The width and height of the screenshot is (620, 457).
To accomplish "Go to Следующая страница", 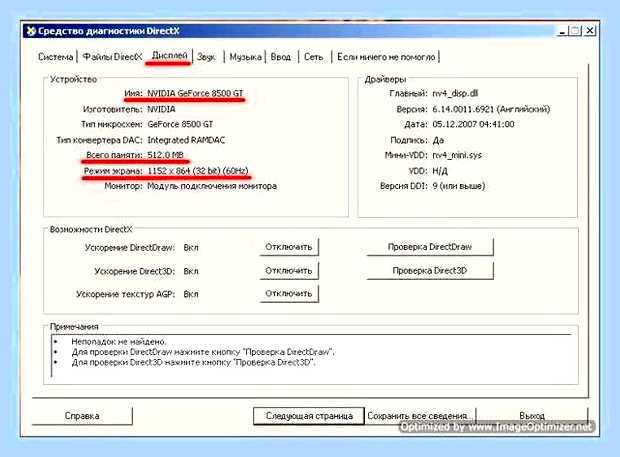I will pos(309,416).
